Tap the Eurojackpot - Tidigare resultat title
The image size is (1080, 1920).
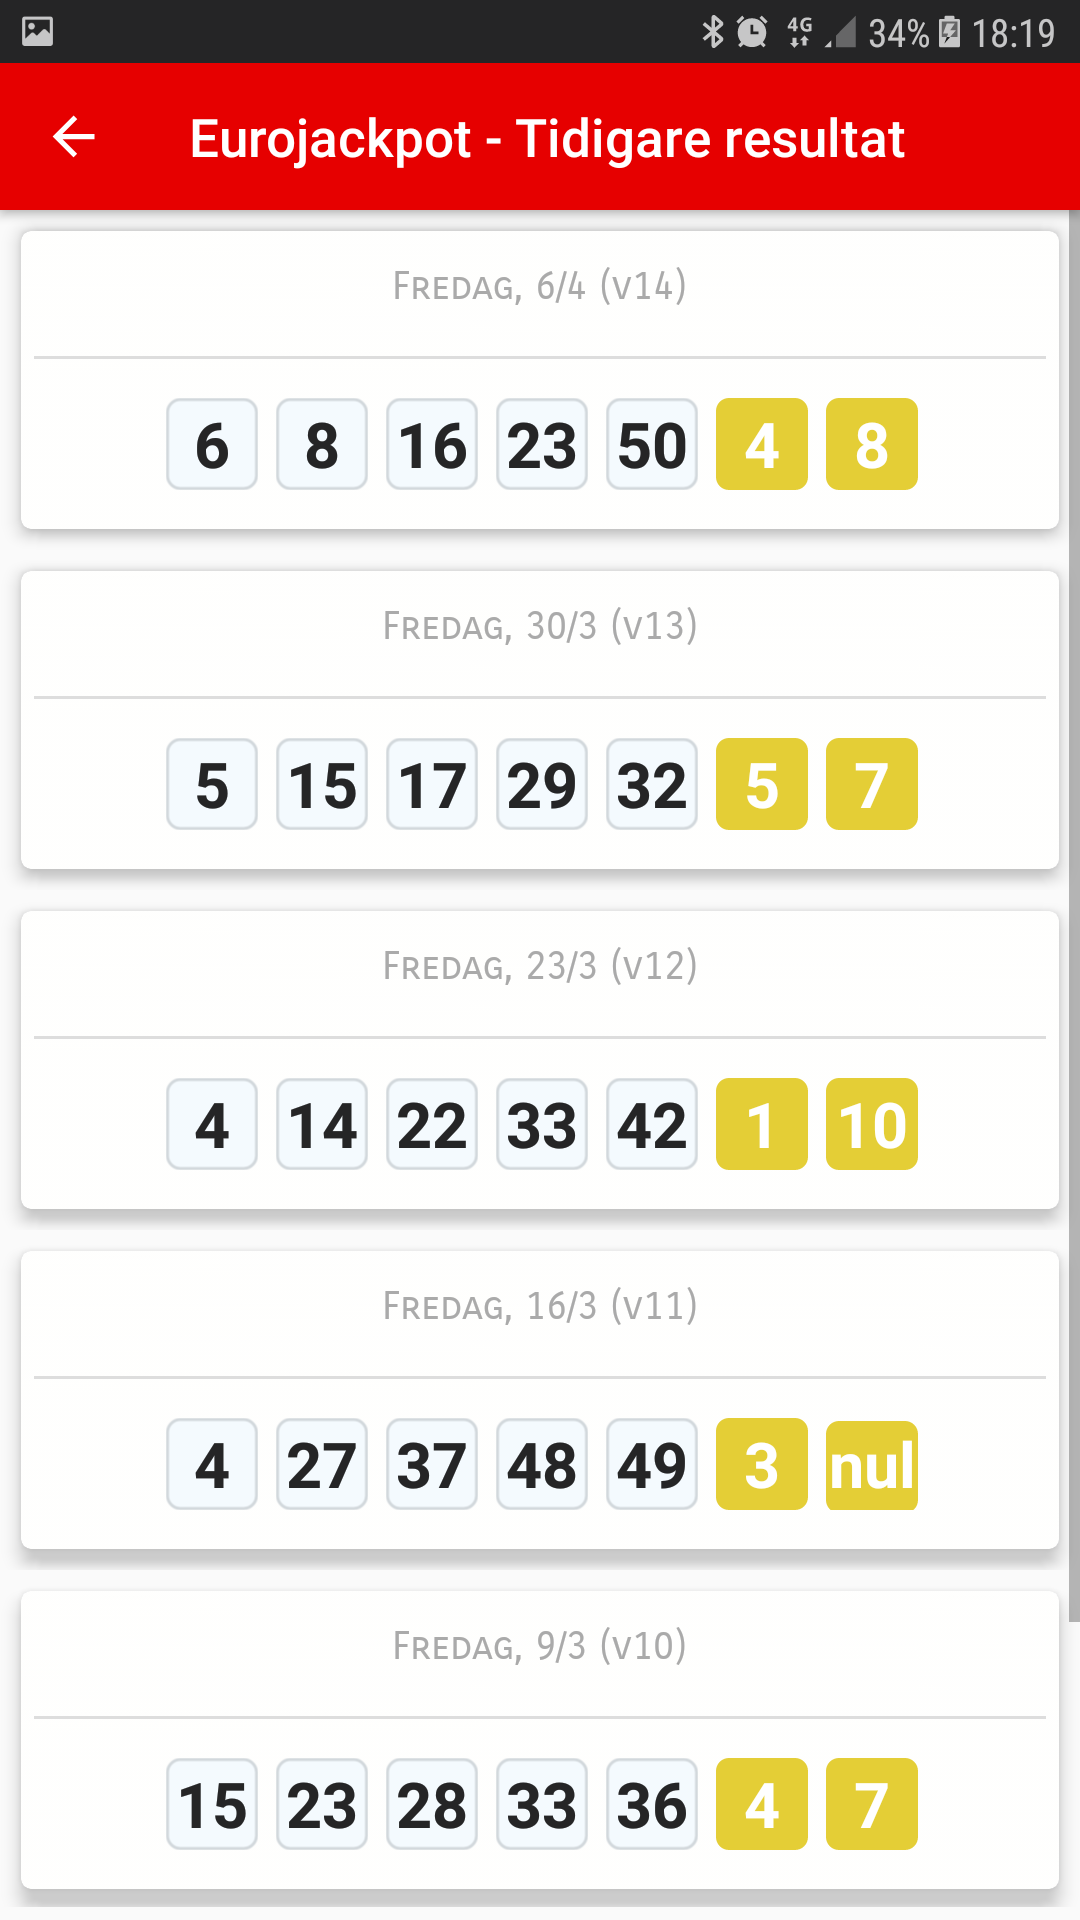tap(547, 138)
